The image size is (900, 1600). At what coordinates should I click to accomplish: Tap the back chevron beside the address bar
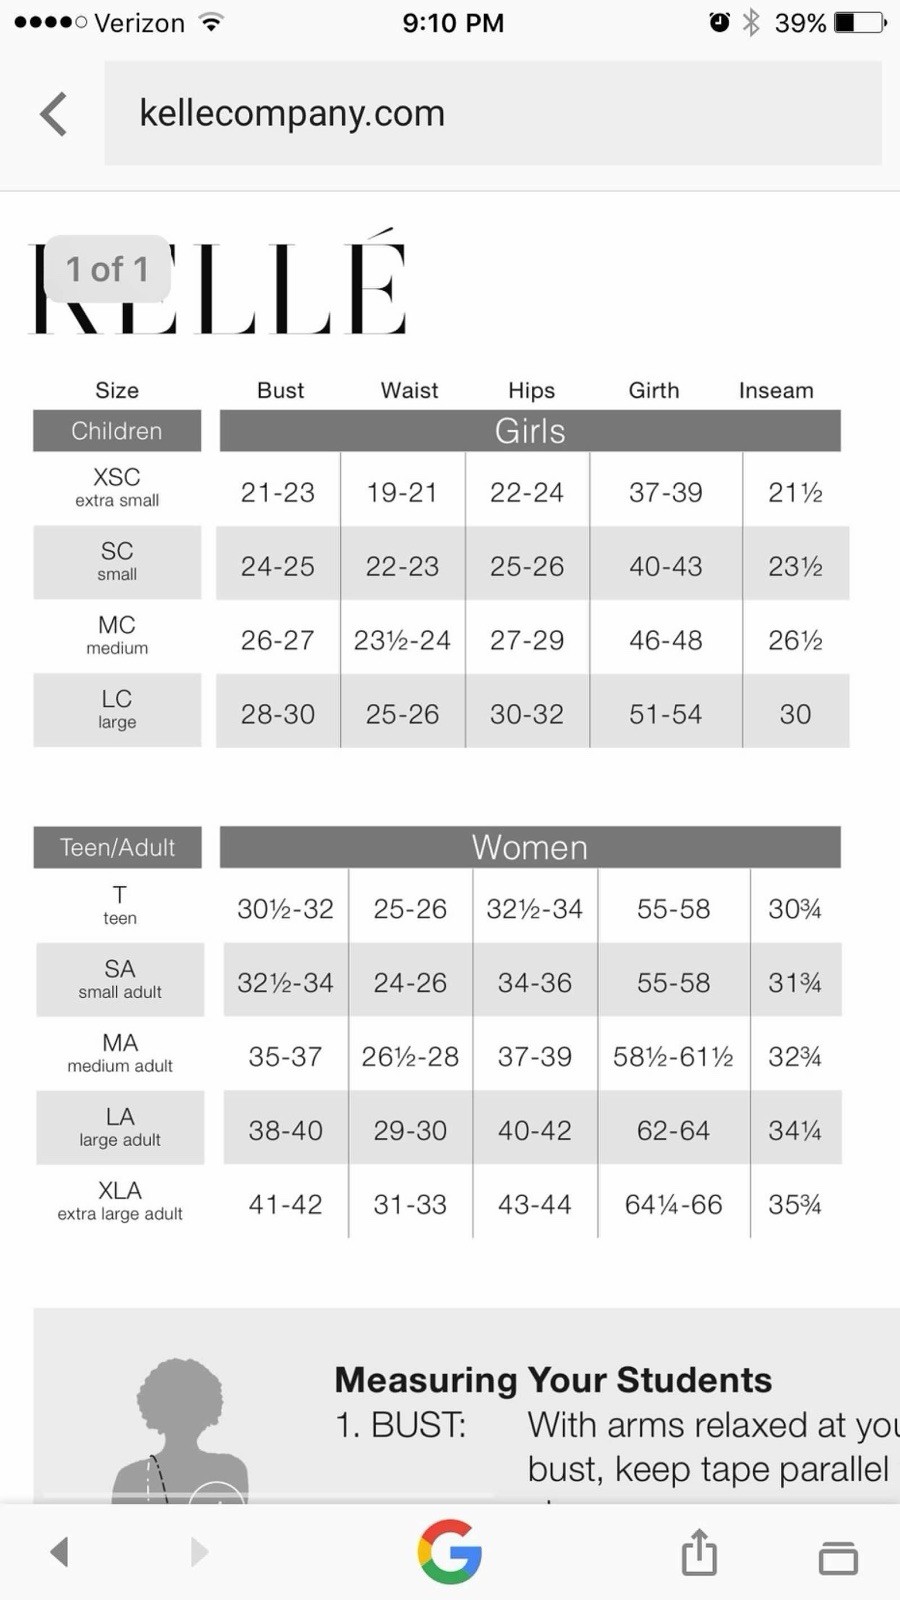(54, 114)
